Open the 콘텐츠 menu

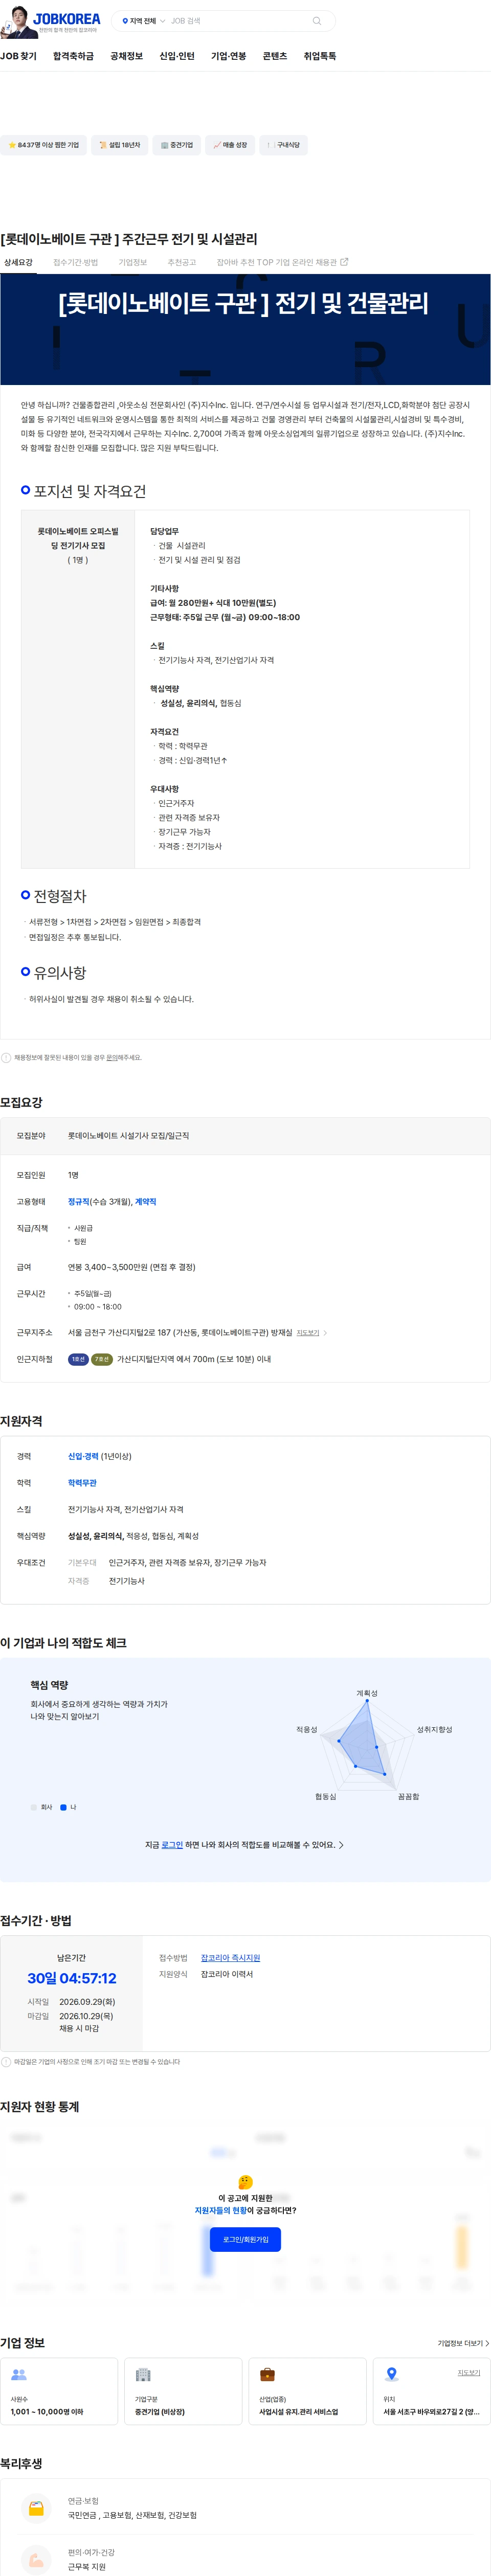[x=274, y=56]
